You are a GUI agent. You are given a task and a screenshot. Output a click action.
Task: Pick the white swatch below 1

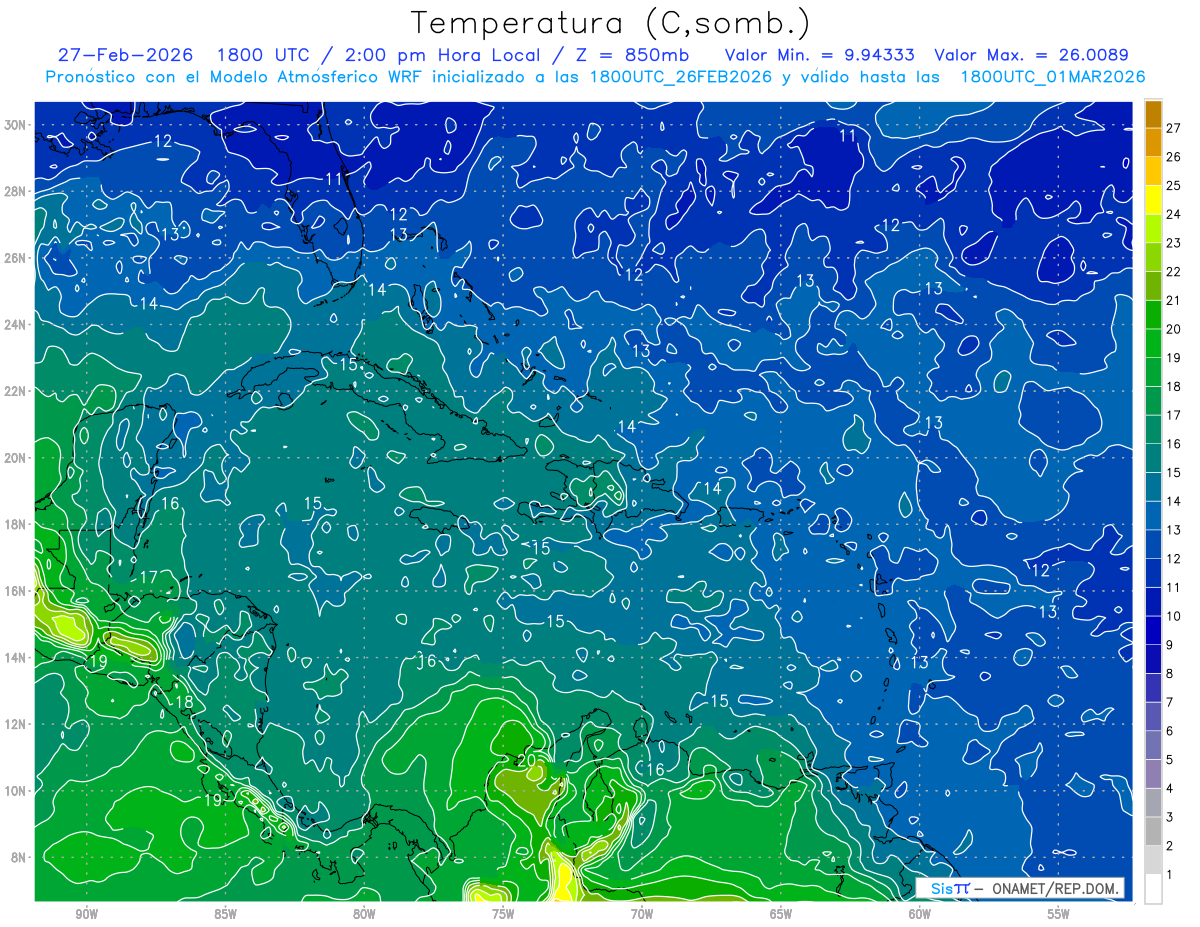pyautogui.click(x=1153, y=889)
